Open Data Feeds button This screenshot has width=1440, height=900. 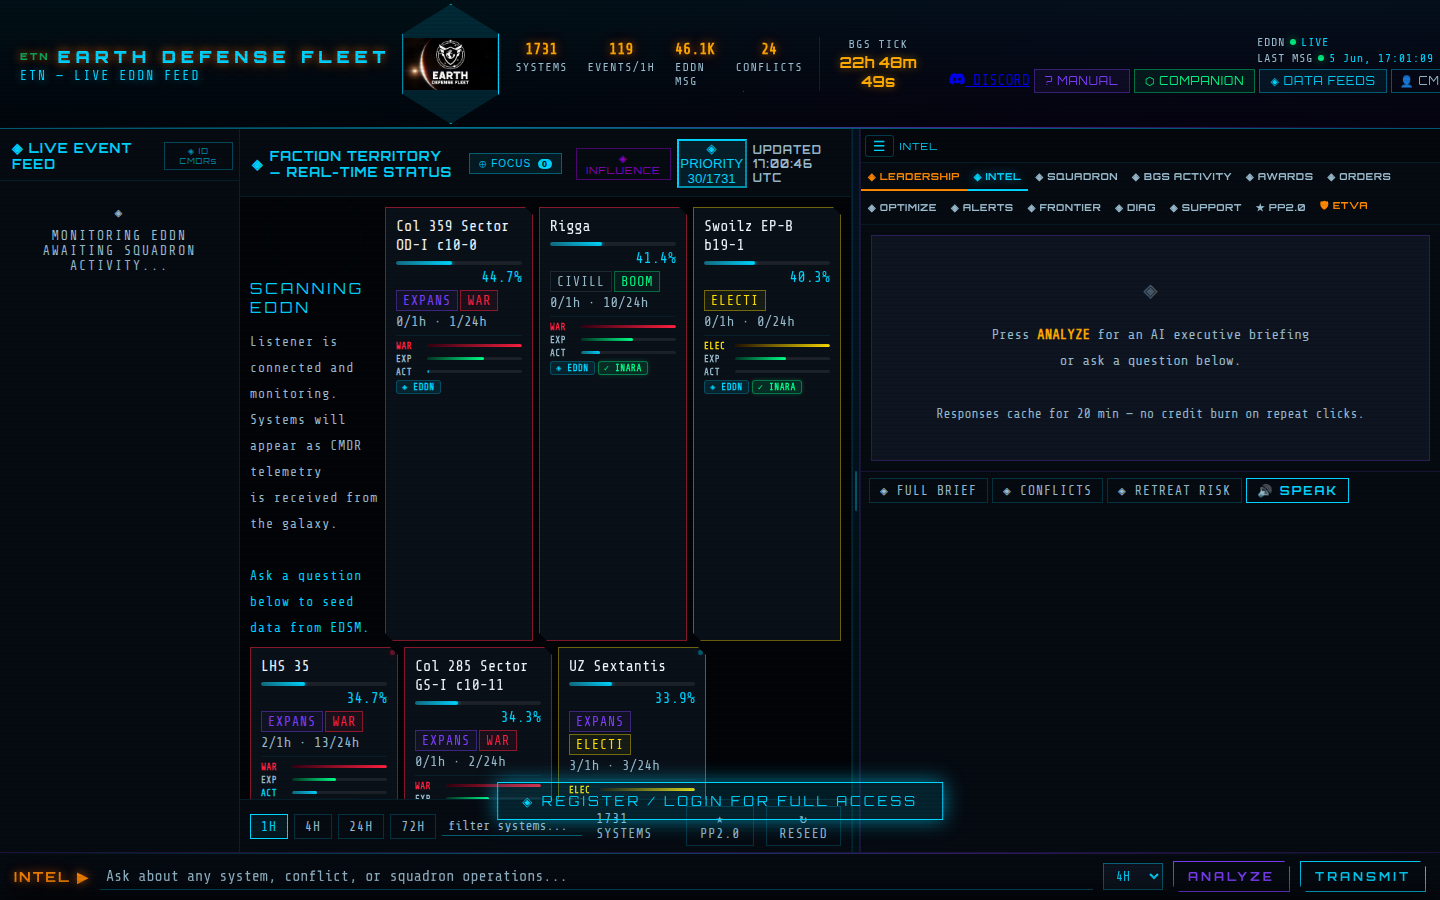coord(1322,81)
